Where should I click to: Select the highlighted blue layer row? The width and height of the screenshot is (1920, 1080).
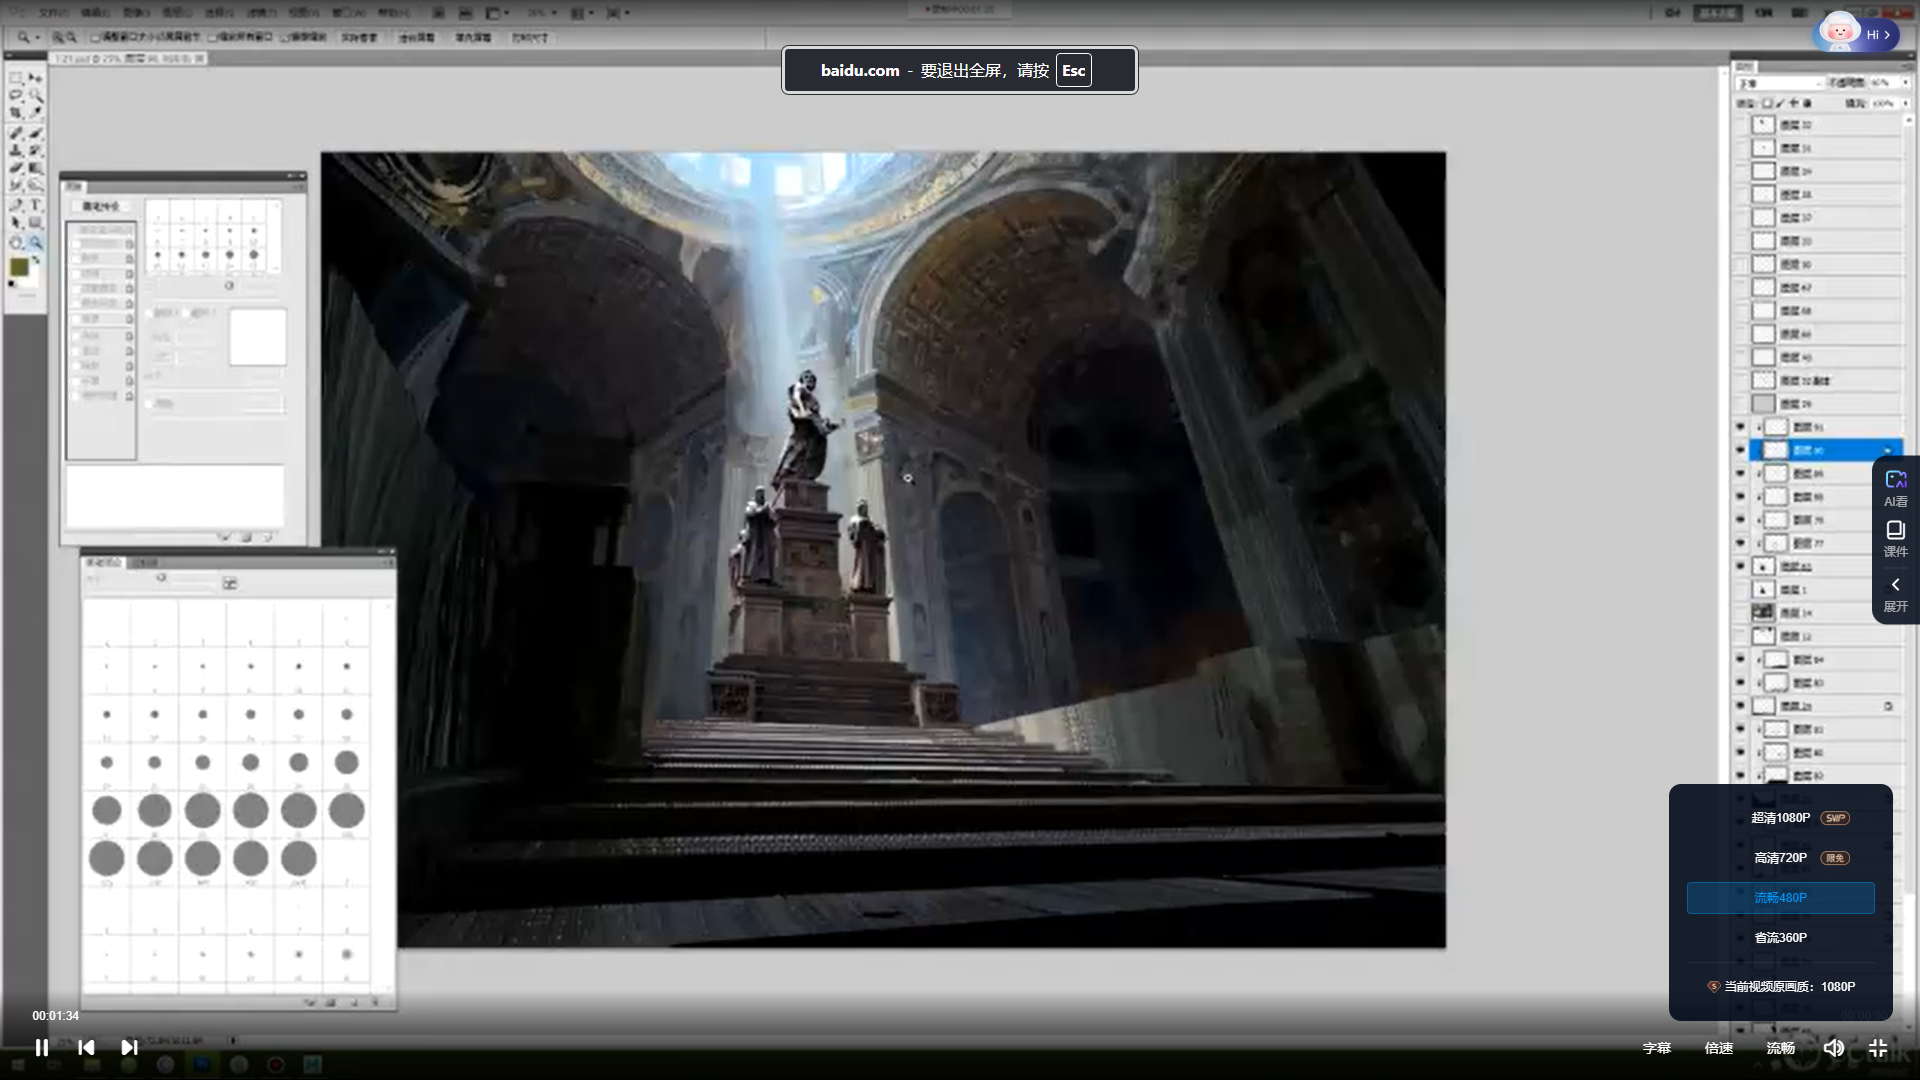tap(1826, 450)
